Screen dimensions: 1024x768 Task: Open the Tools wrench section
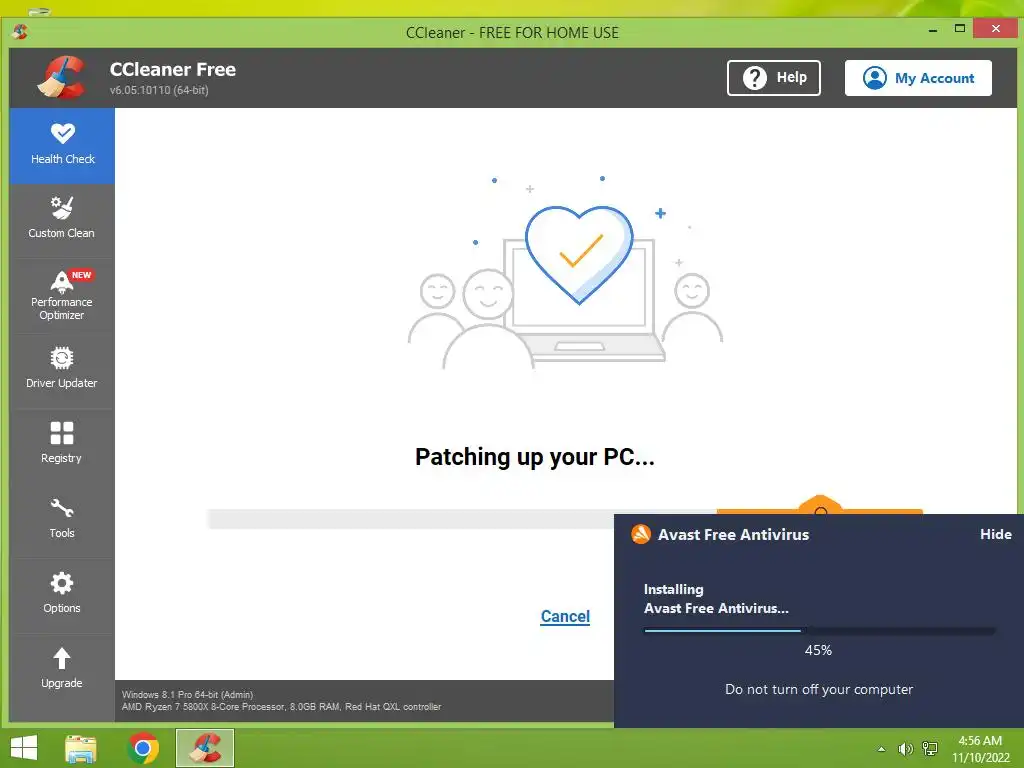62,519
